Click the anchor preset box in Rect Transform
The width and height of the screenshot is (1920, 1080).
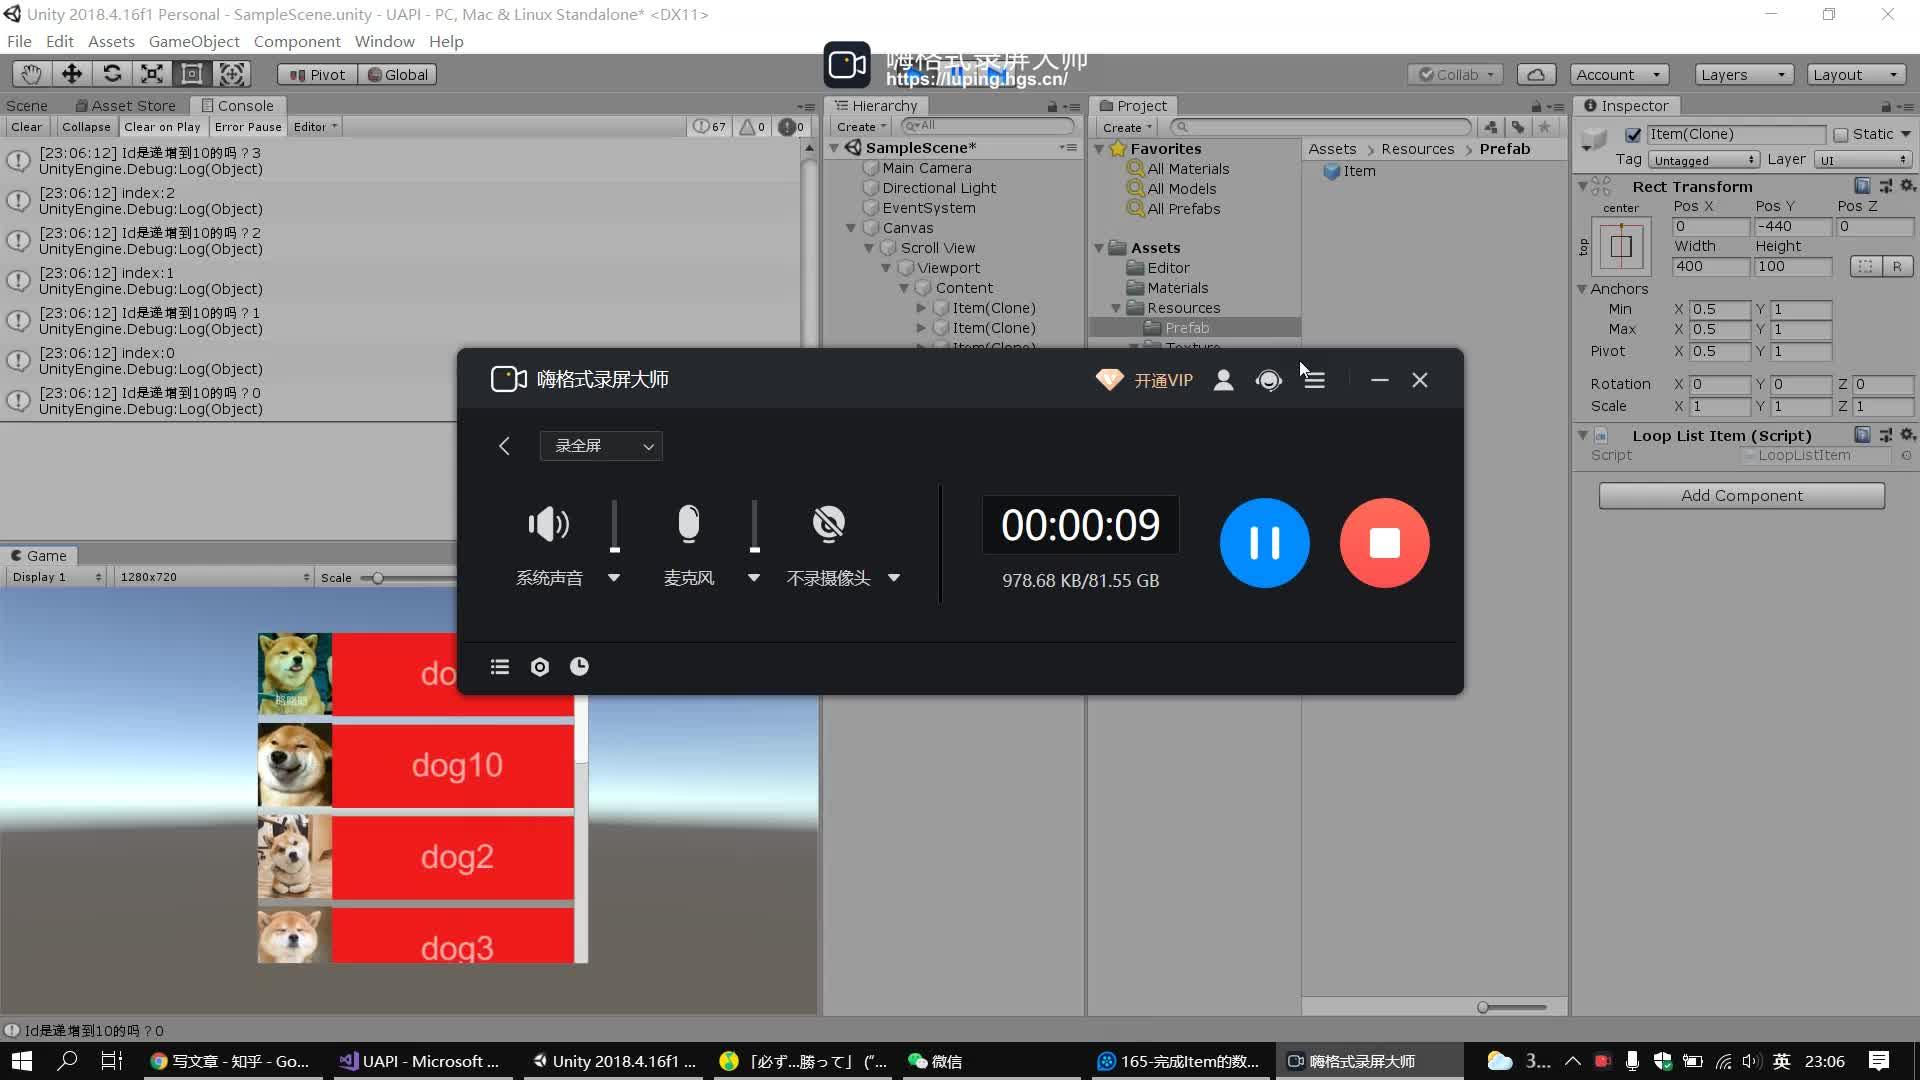click(1621, 245)
